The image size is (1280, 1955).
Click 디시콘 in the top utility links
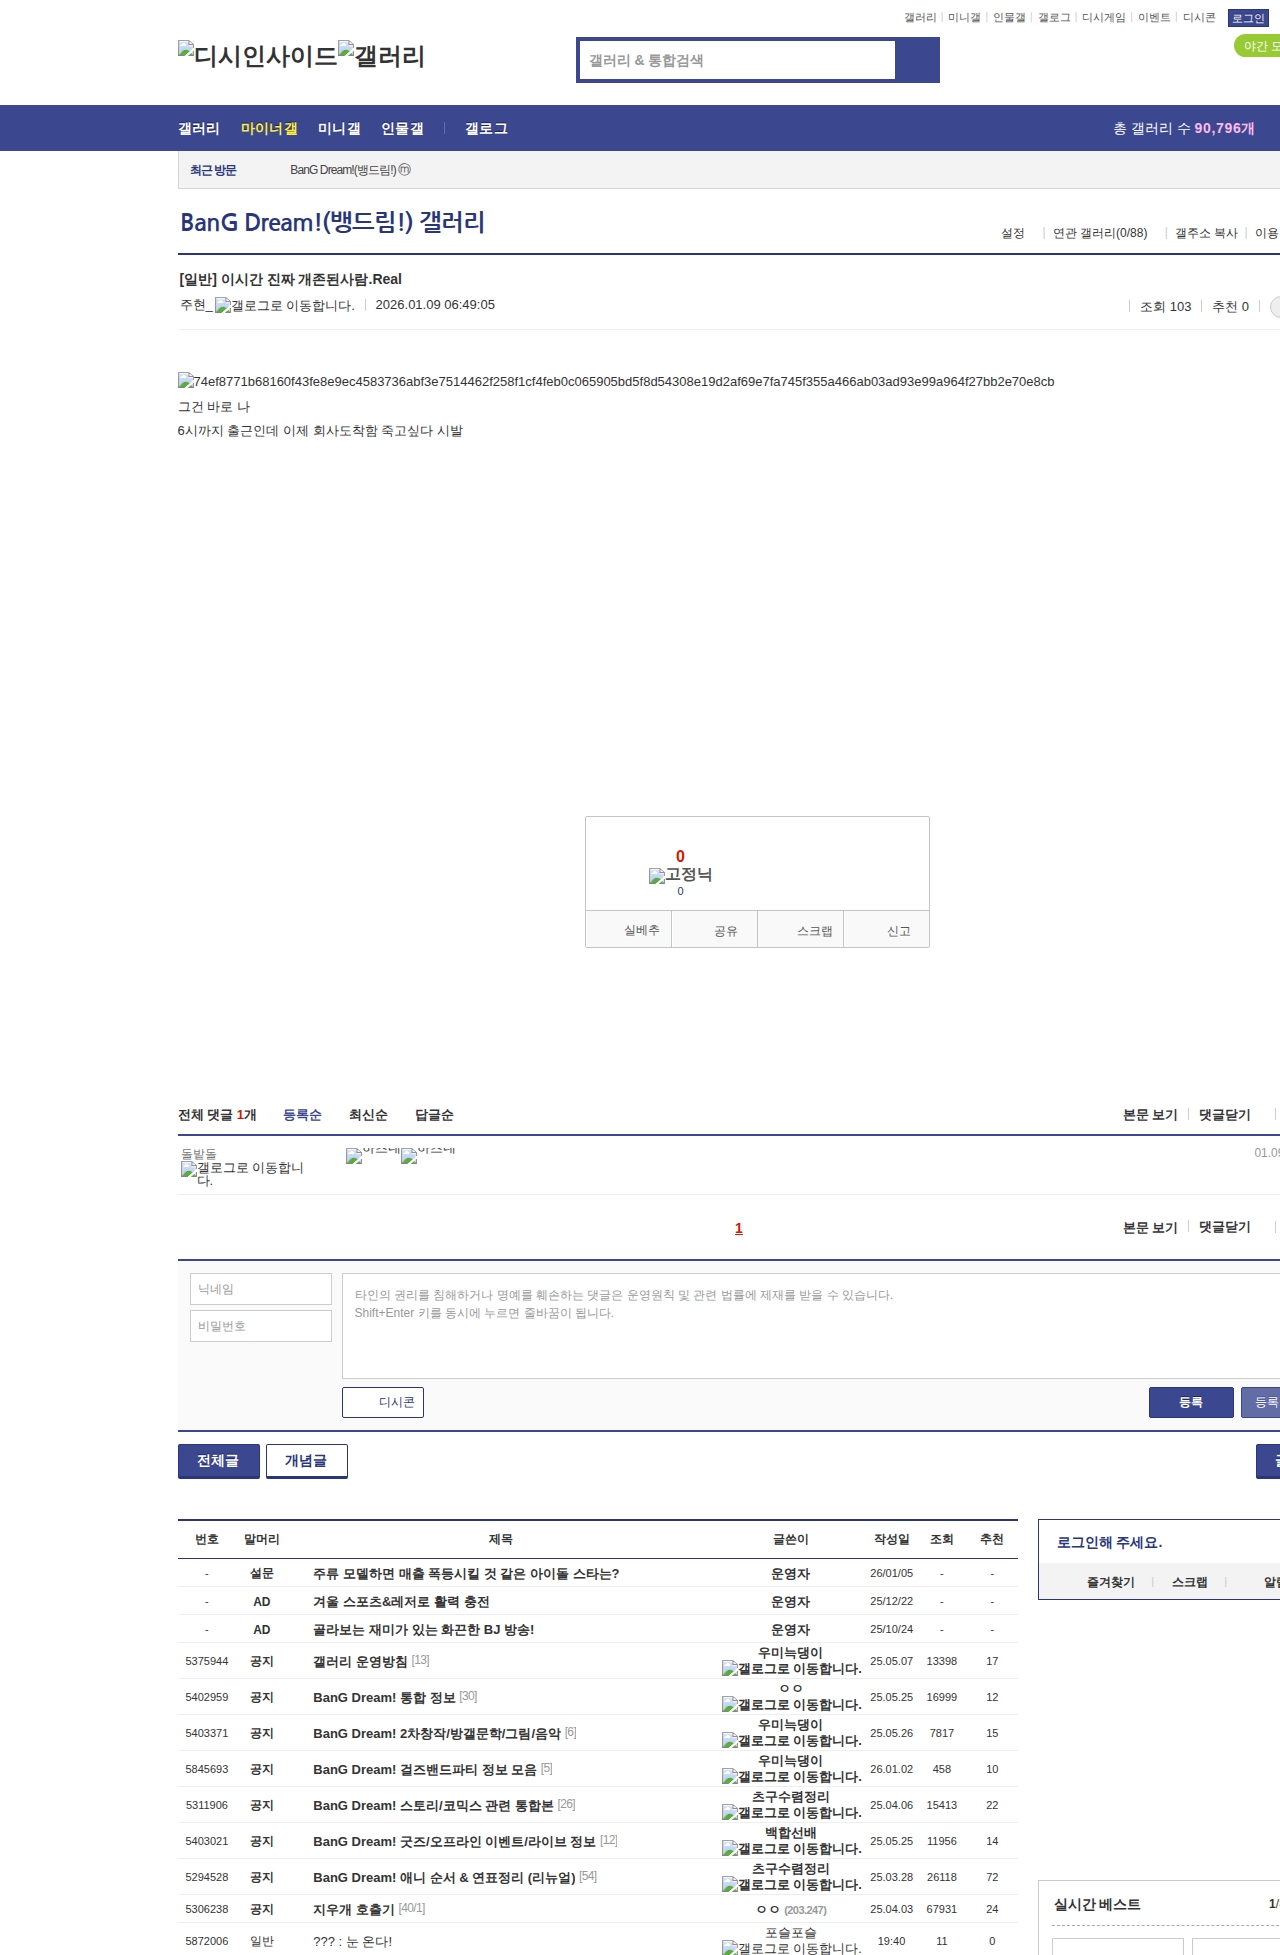tap(1199, 18)
